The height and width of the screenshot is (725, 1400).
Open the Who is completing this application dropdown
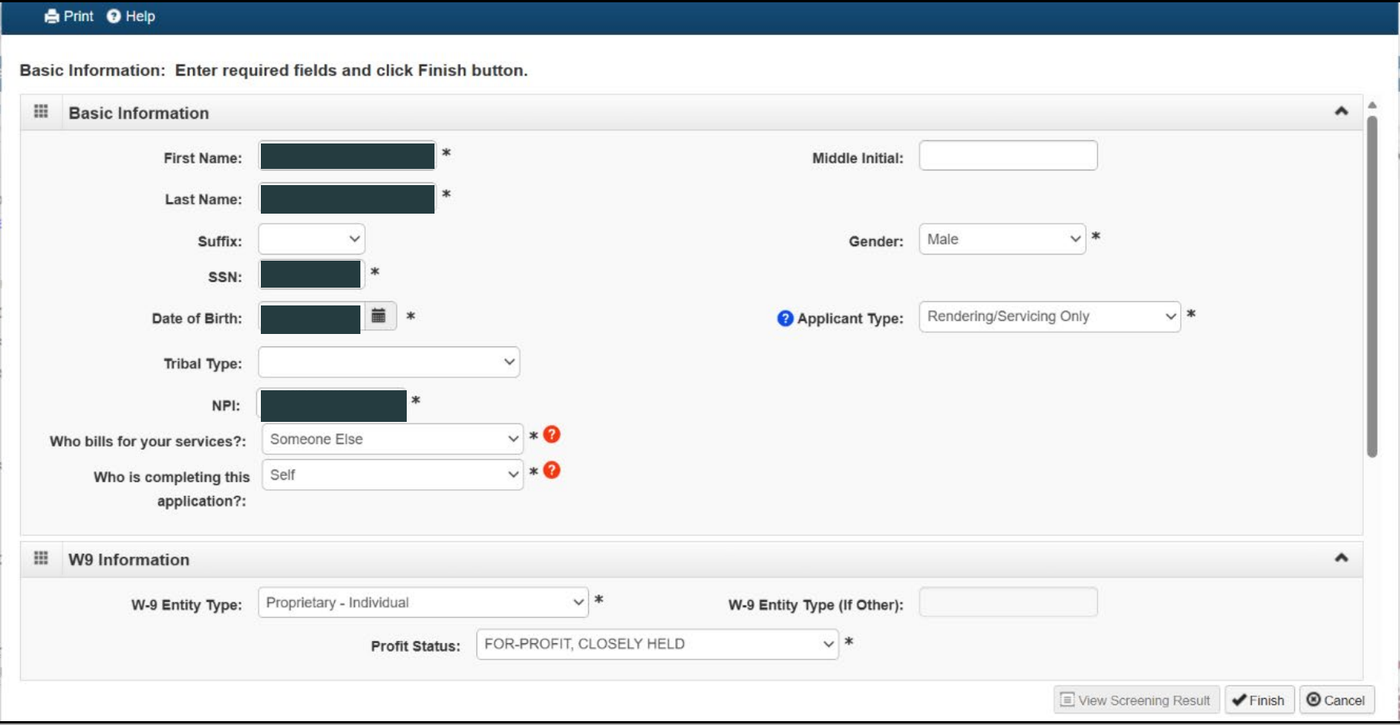tap(393, 475)
